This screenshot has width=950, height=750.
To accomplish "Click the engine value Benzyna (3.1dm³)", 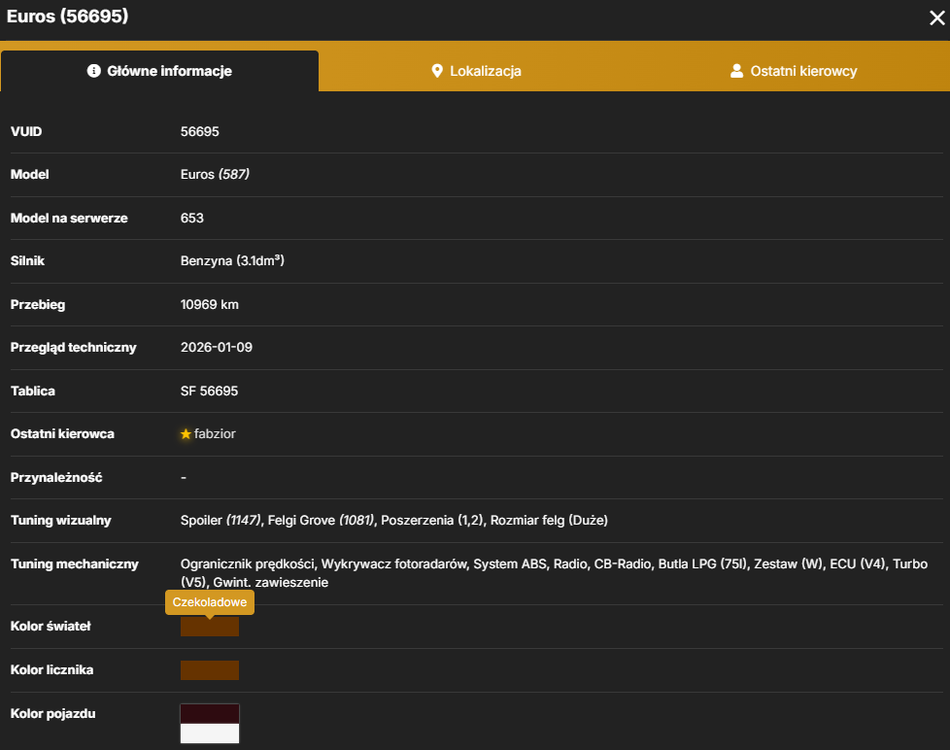I will tap(232, 261).
